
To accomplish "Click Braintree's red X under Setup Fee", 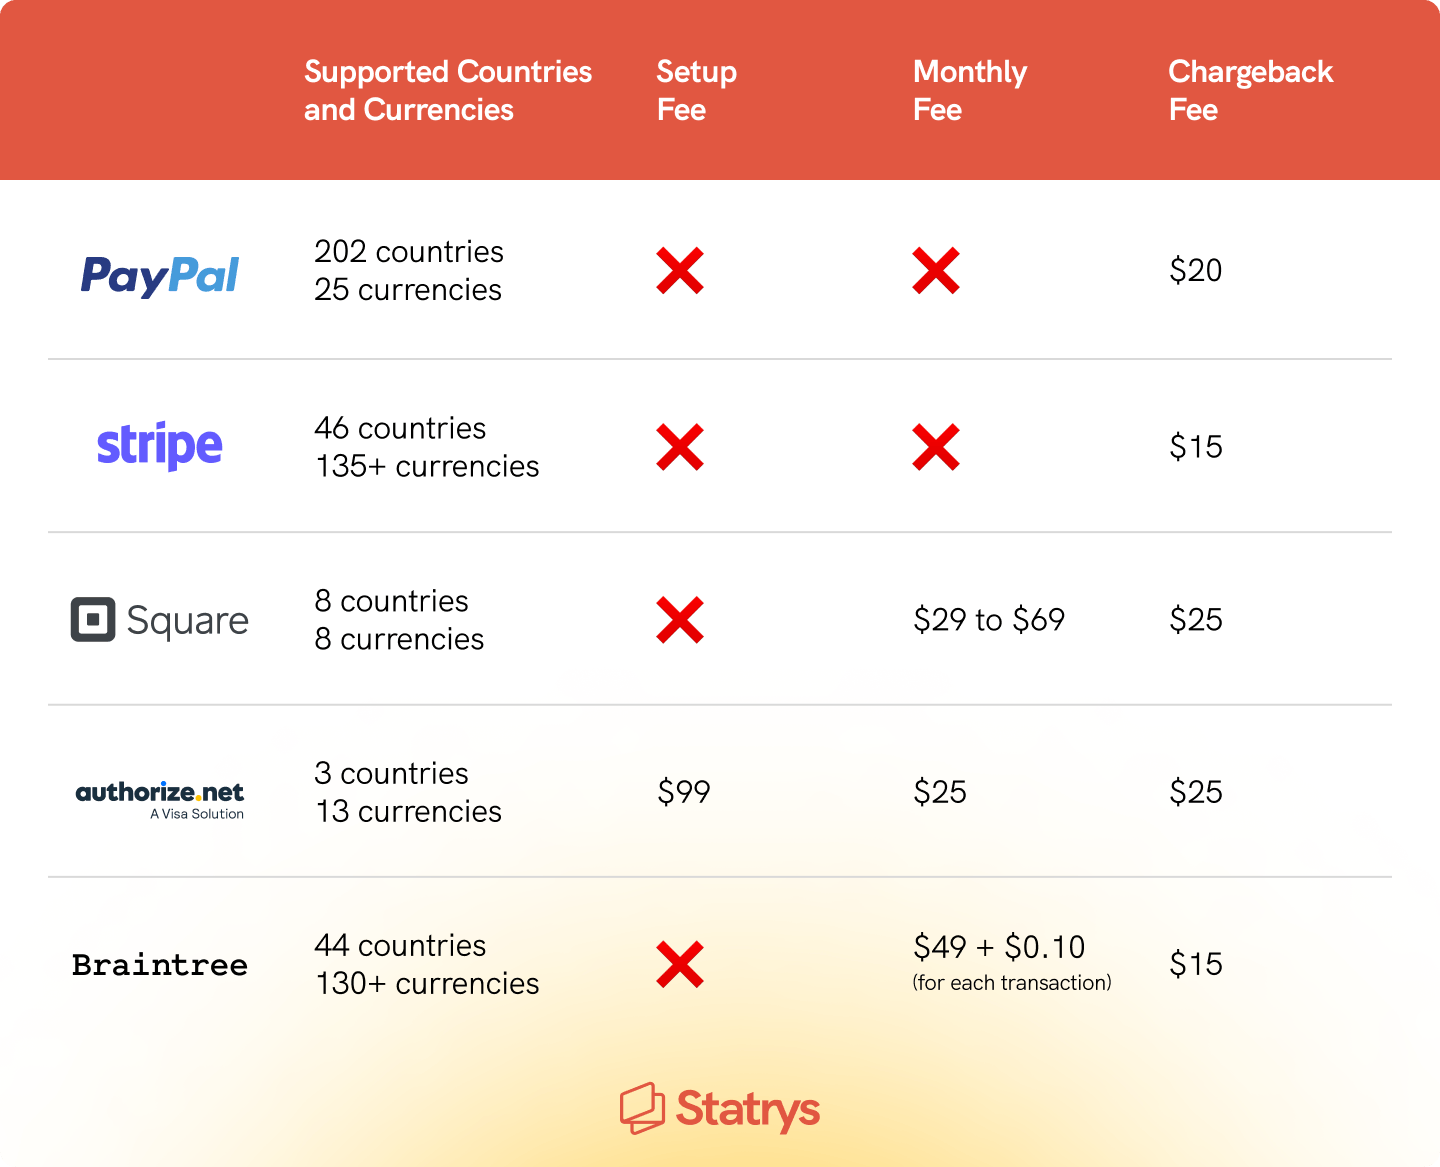I will pos(680,964).
